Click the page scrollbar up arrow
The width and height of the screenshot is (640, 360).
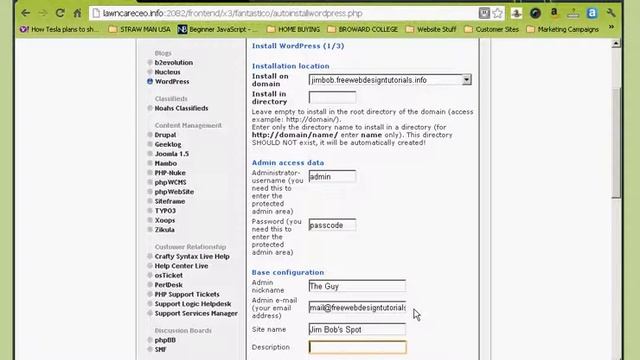point(616,43)
